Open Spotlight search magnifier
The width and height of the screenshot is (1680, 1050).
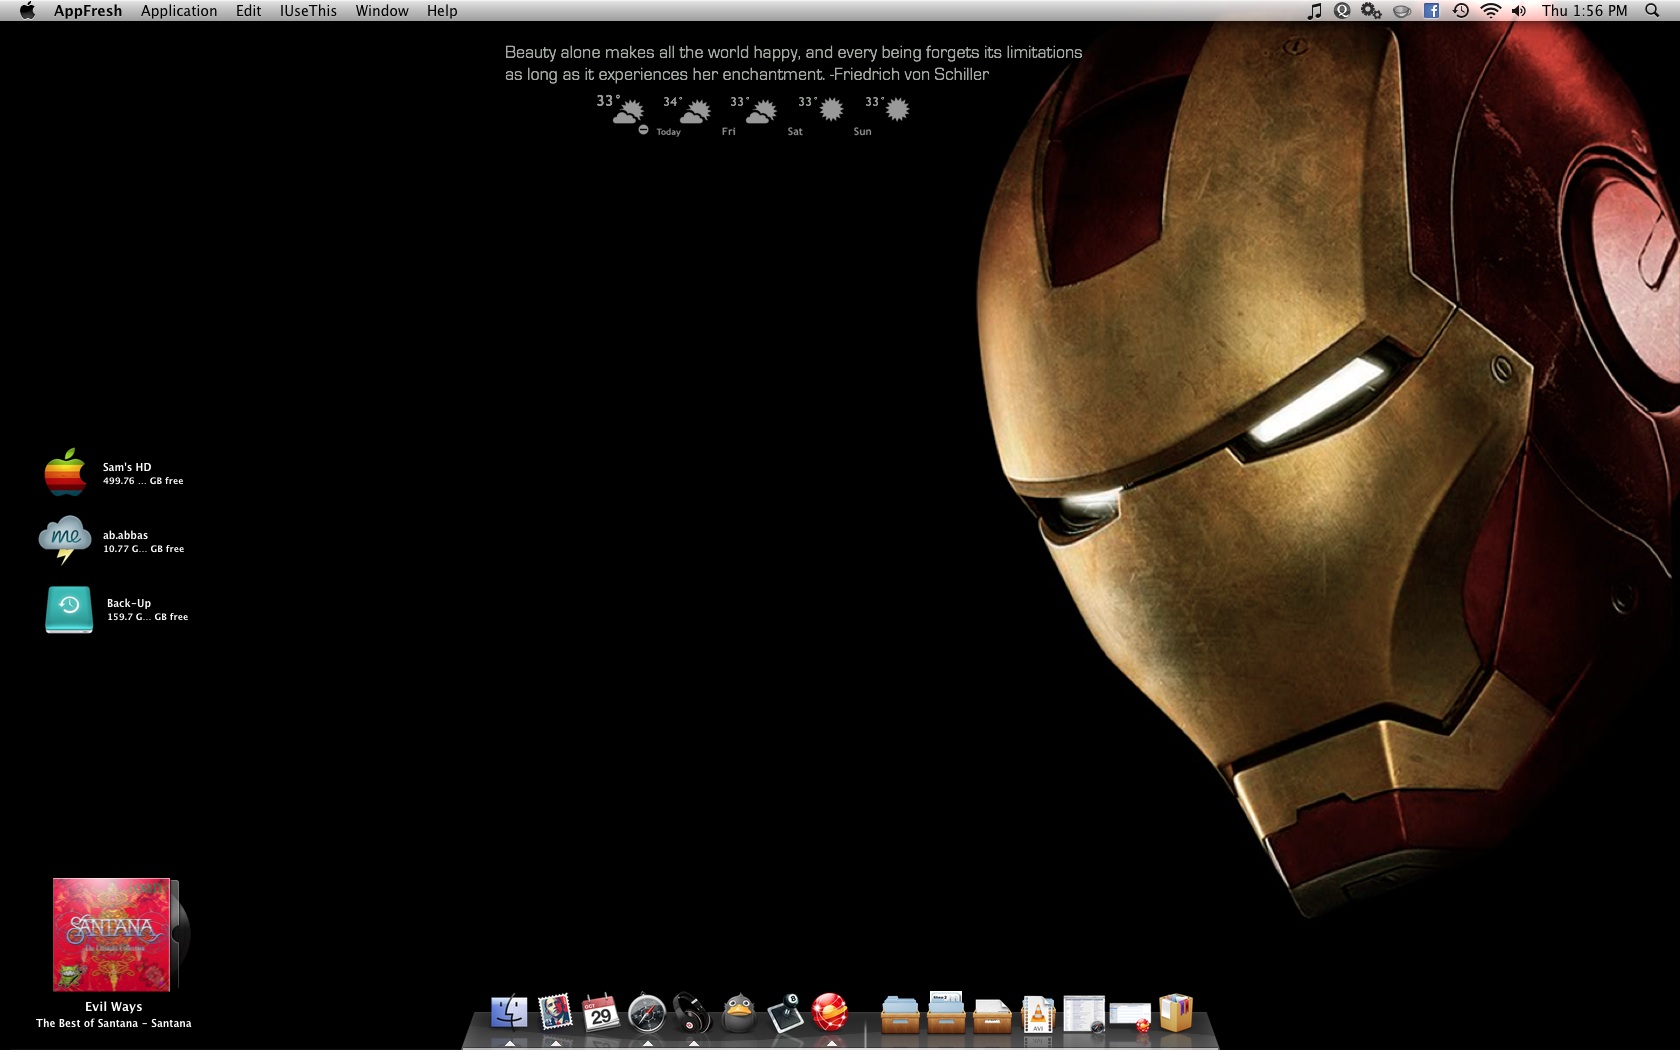pos(1652,11)
